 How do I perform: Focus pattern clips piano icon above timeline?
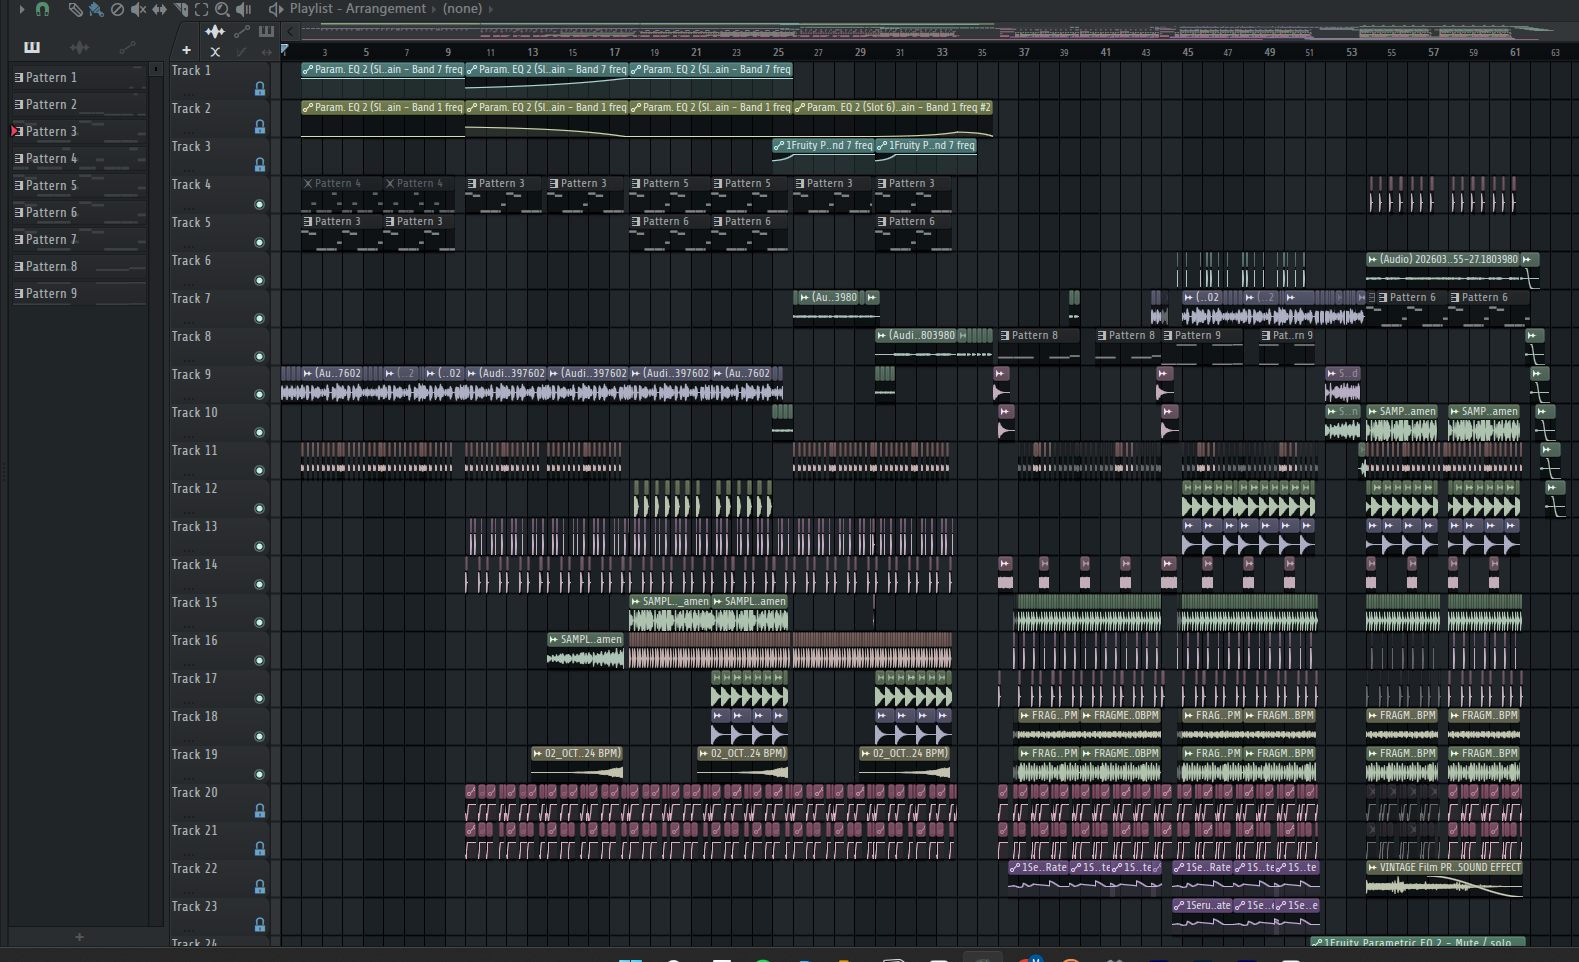click(x=266, y=32)
